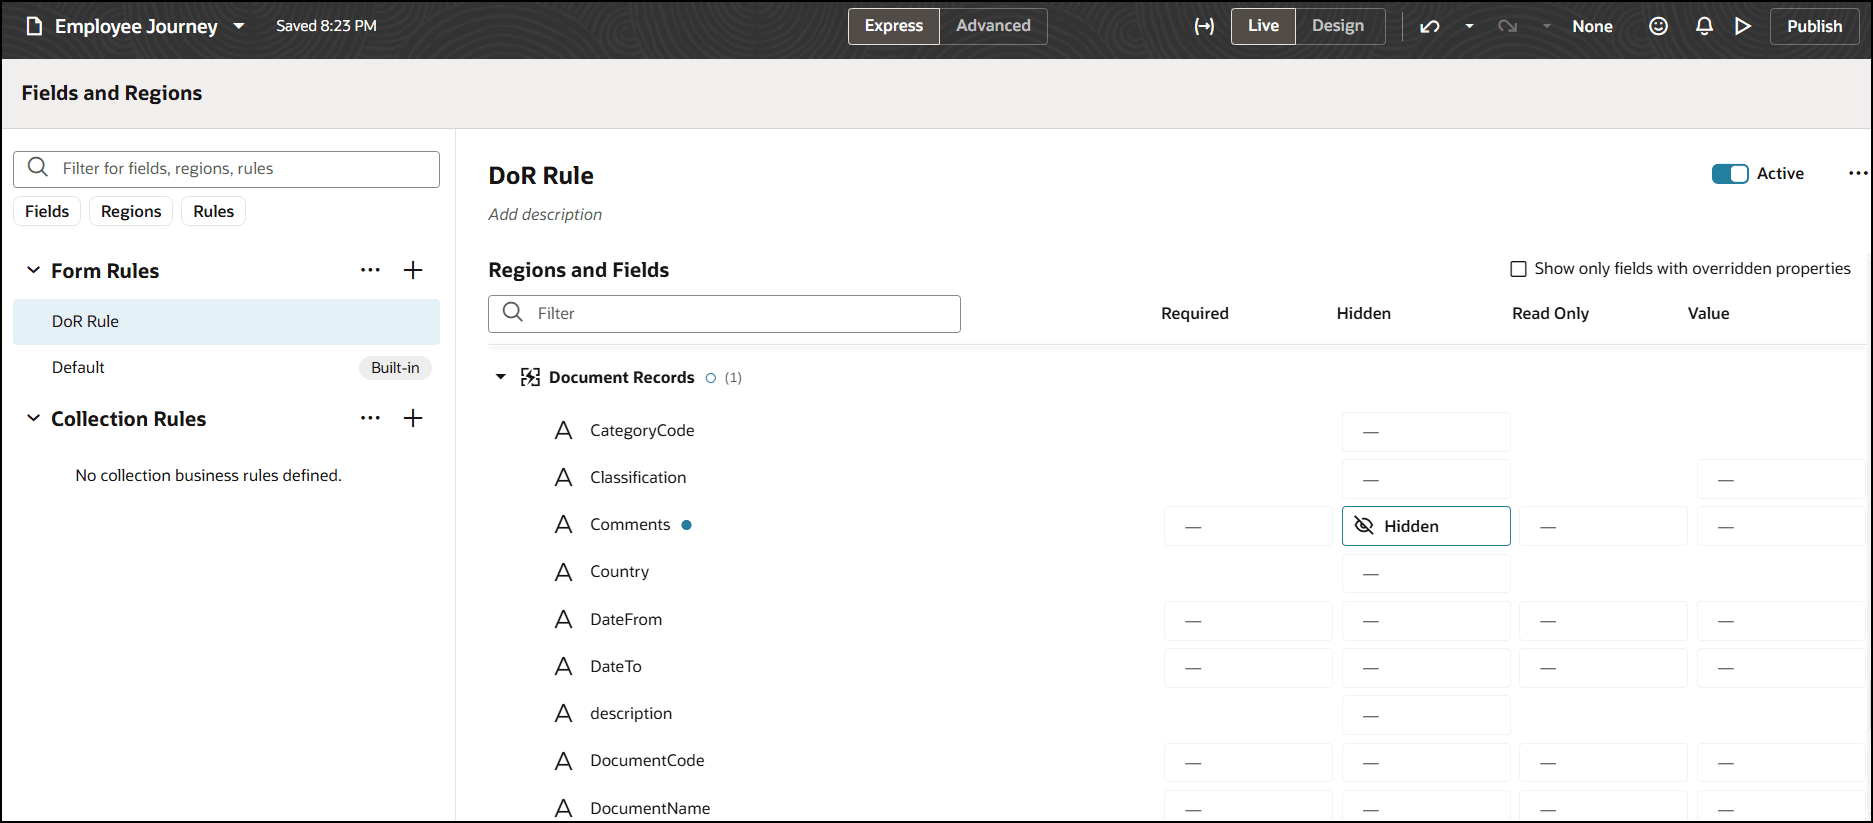Click the preview play icon
This screenshot has width=1873, height=823.
[x=1743, y=26]
